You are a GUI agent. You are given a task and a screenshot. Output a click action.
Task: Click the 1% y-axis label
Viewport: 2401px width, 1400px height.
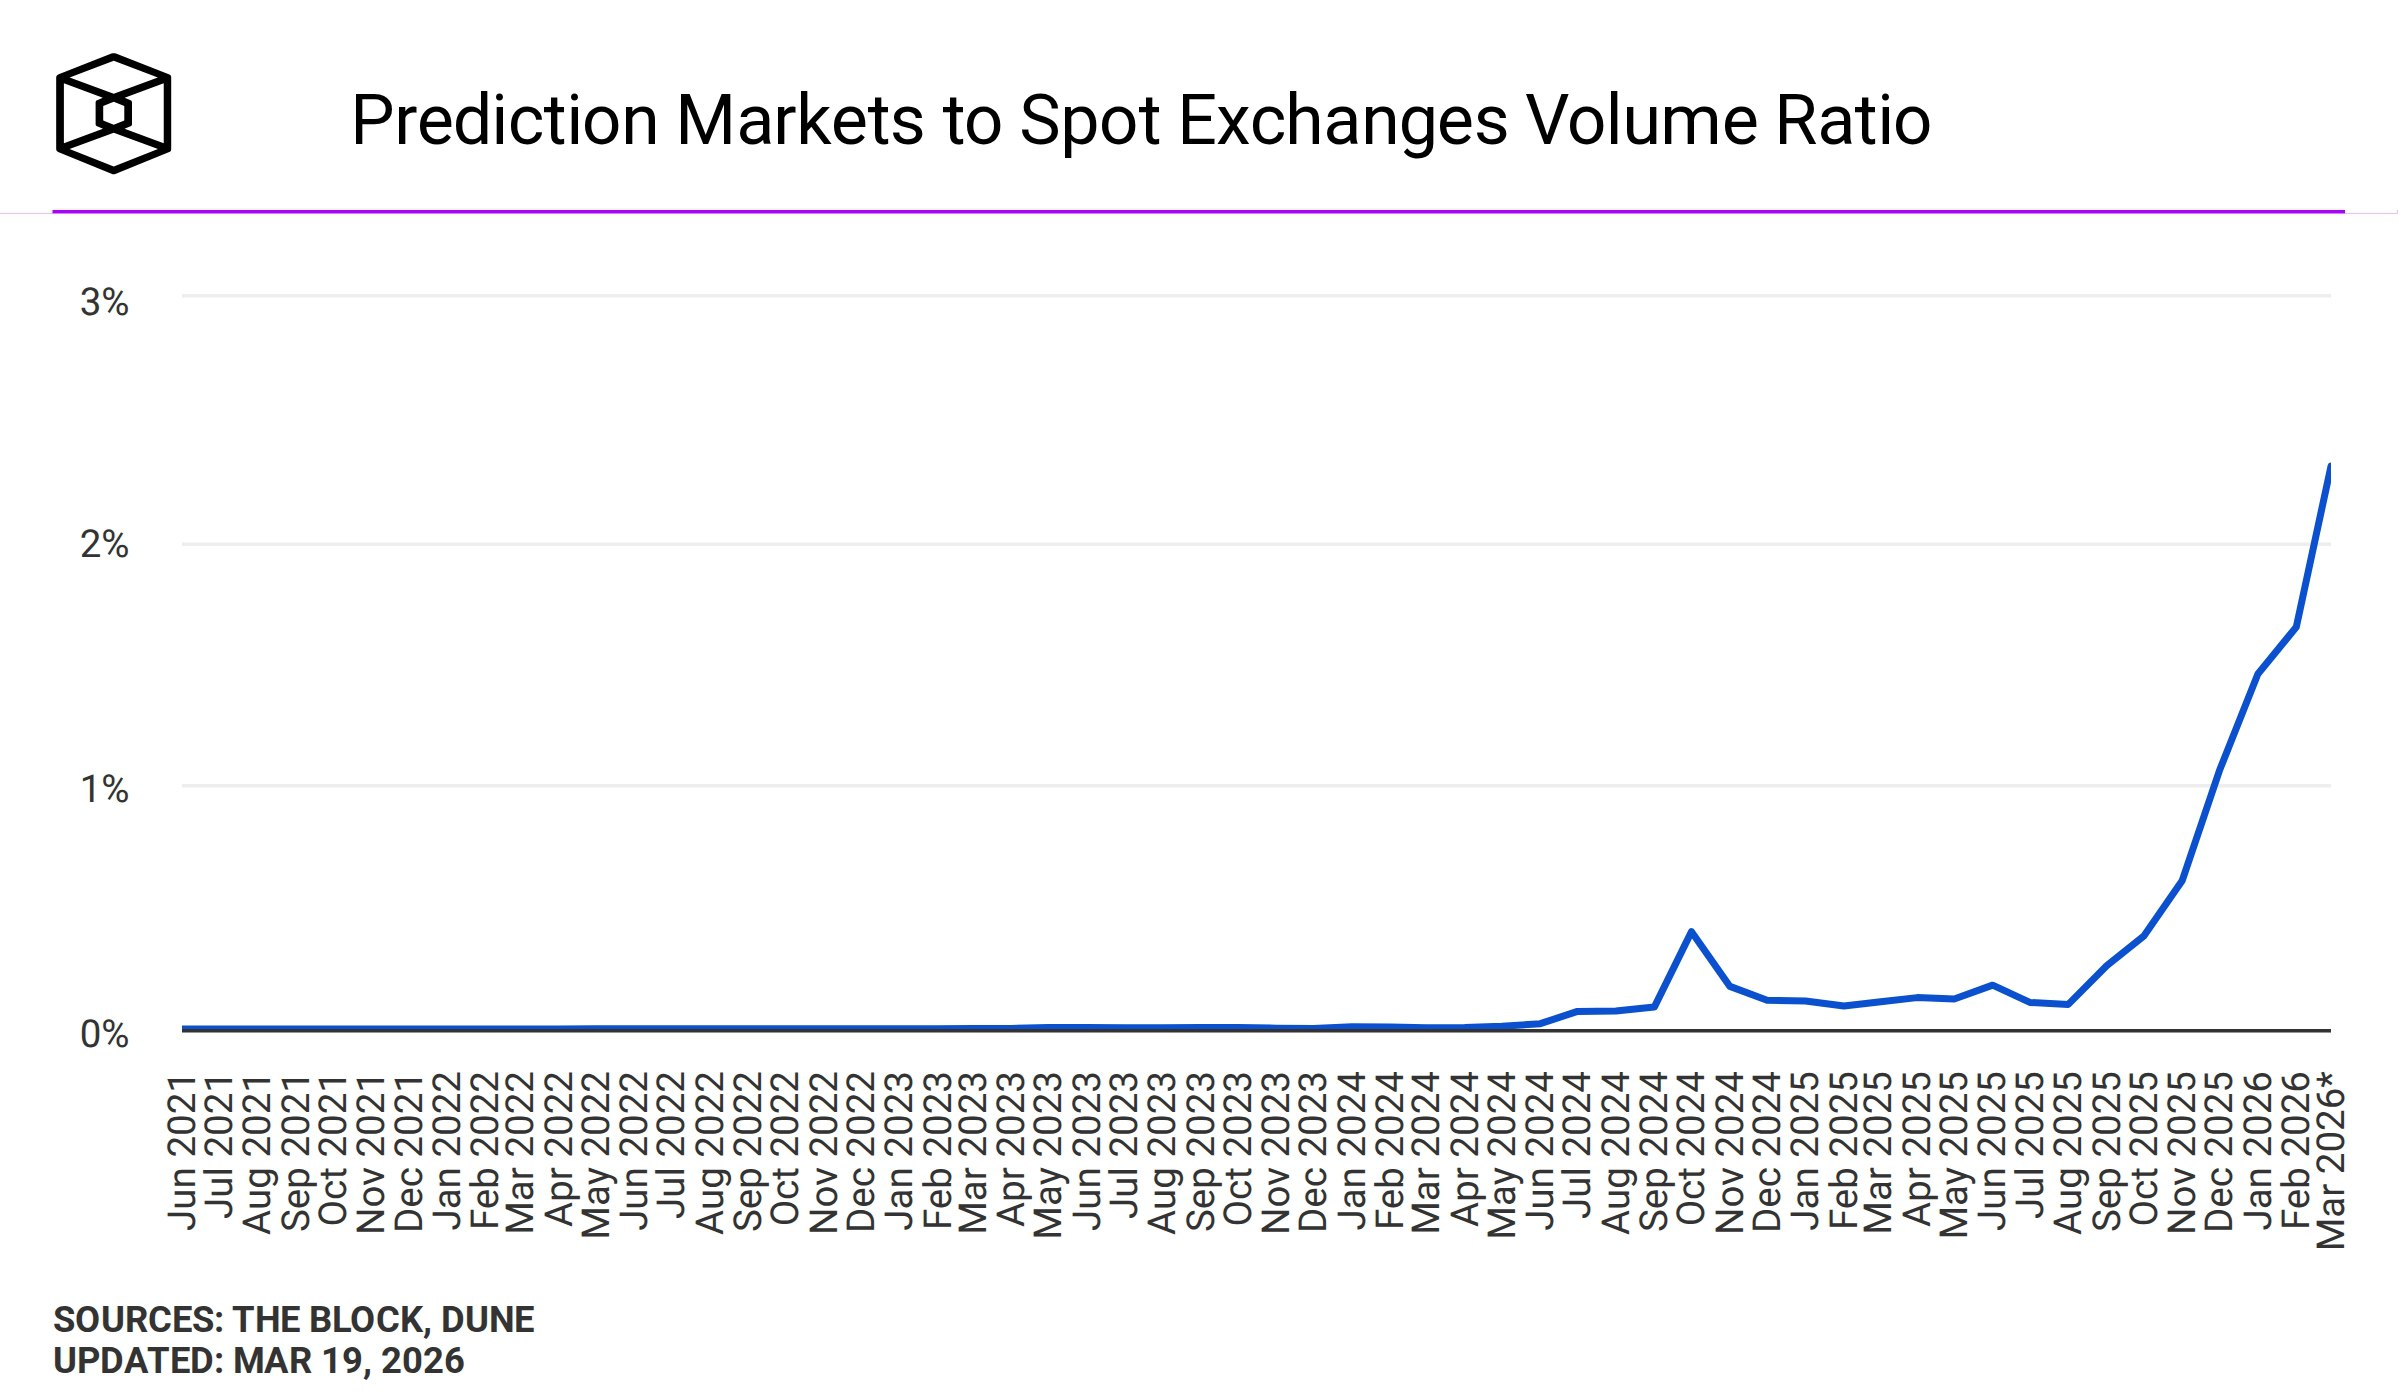point(104,789)
